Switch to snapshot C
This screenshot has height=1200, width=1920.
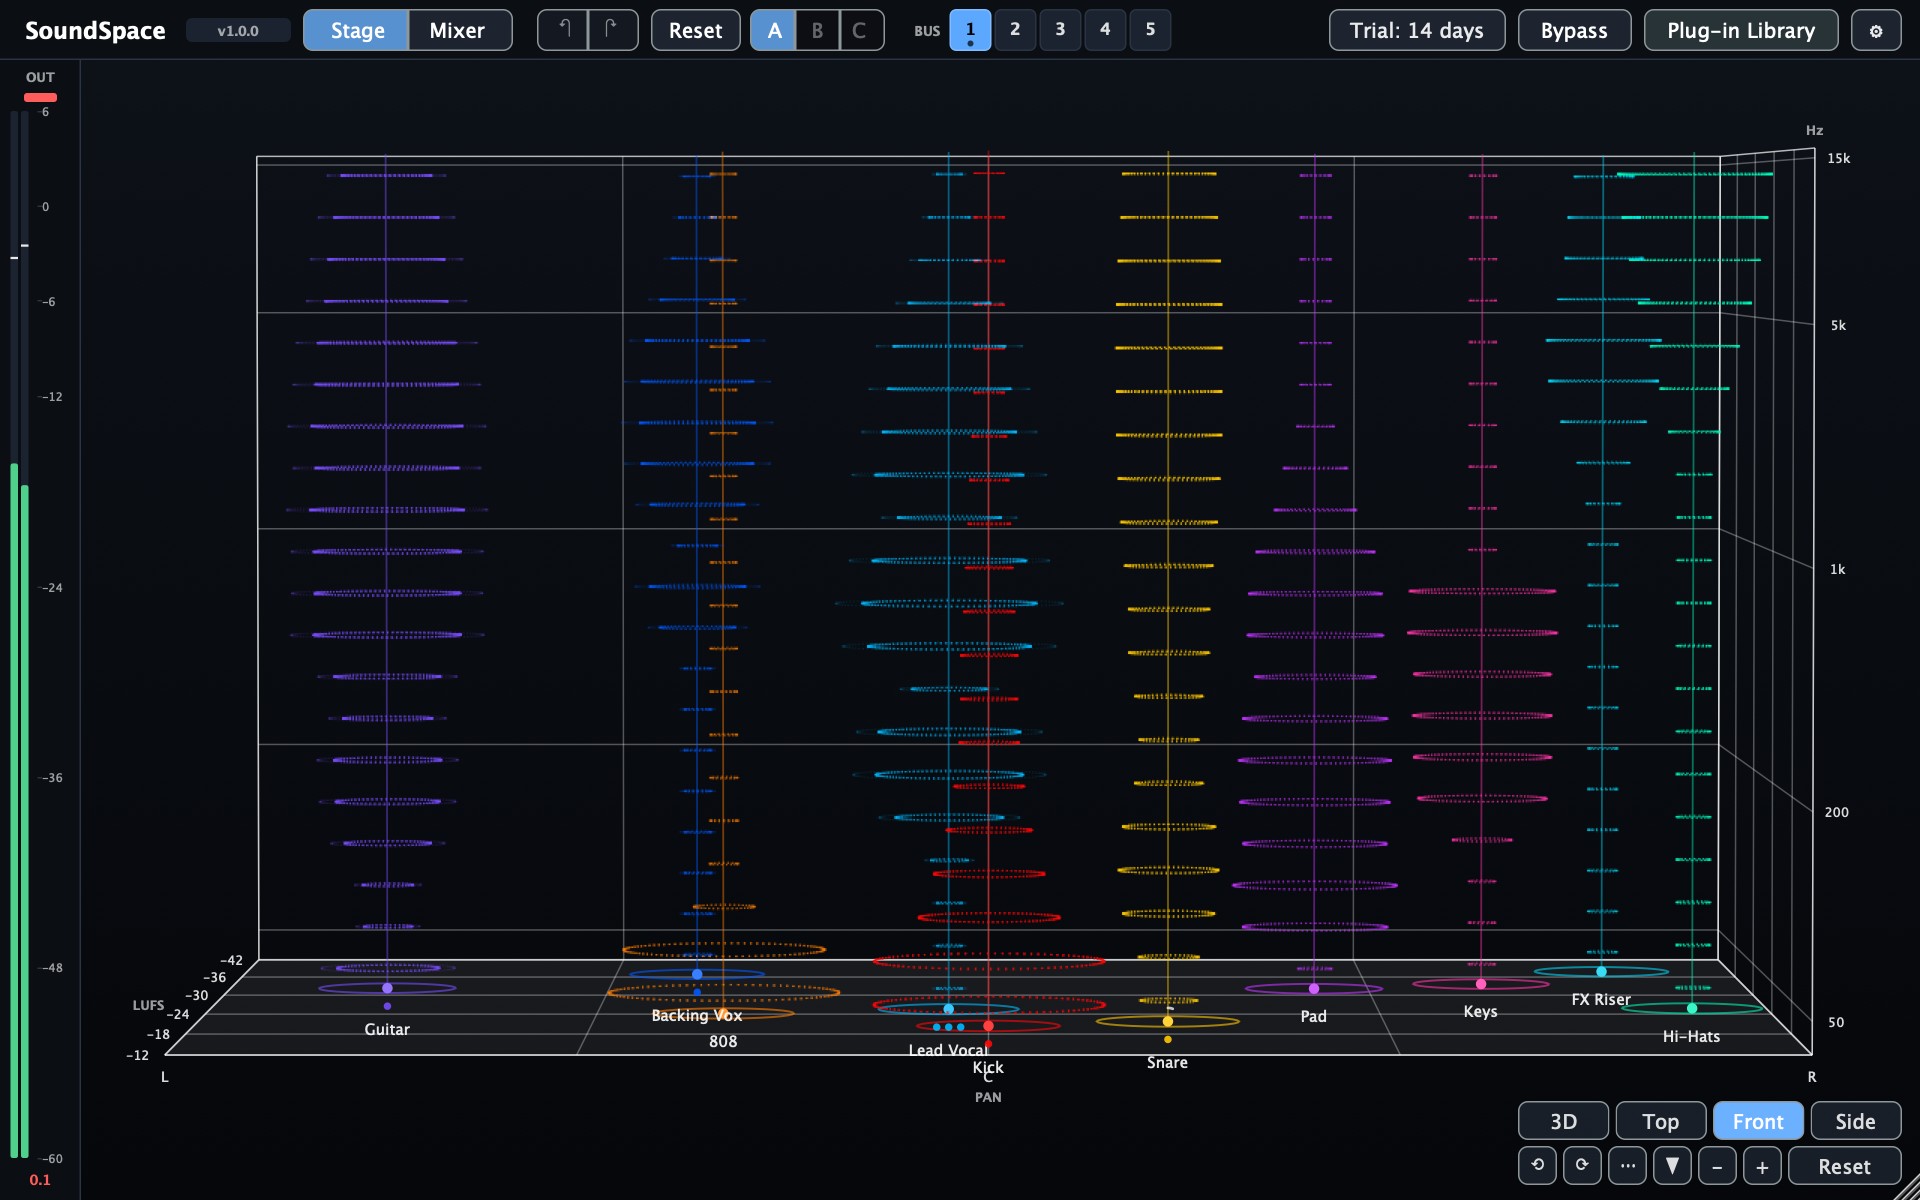[860, 30]
